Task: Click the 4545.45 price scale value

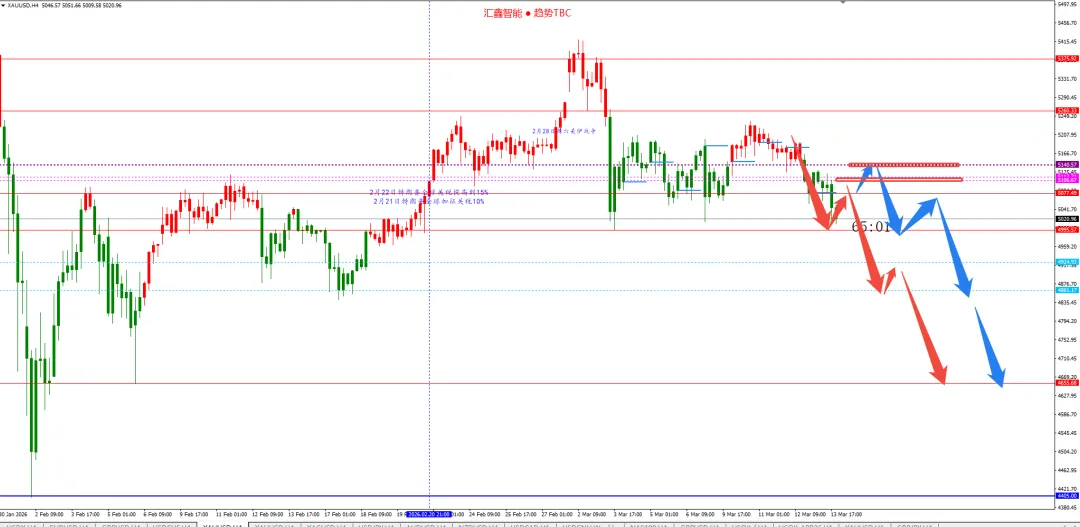Action: coord(1068,433)
